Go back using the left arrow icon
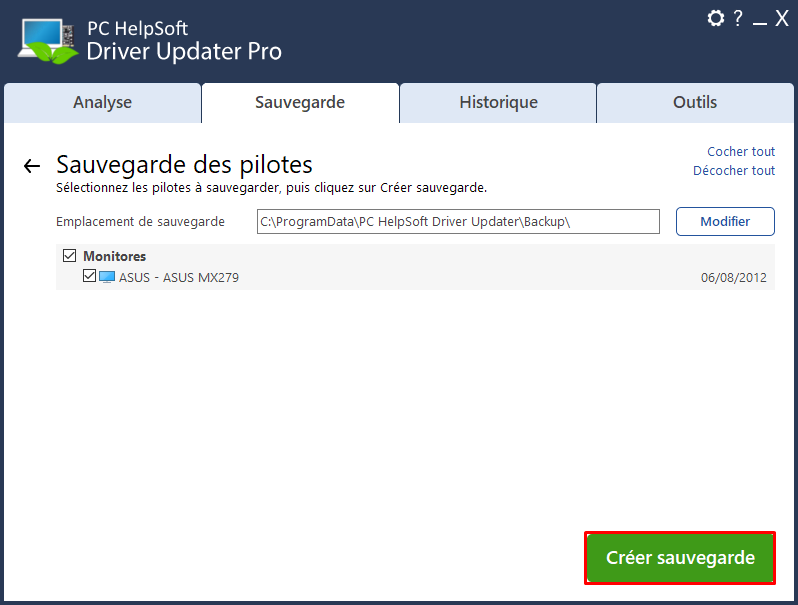The width and height of the screenshot is (798, 605). 32,166
